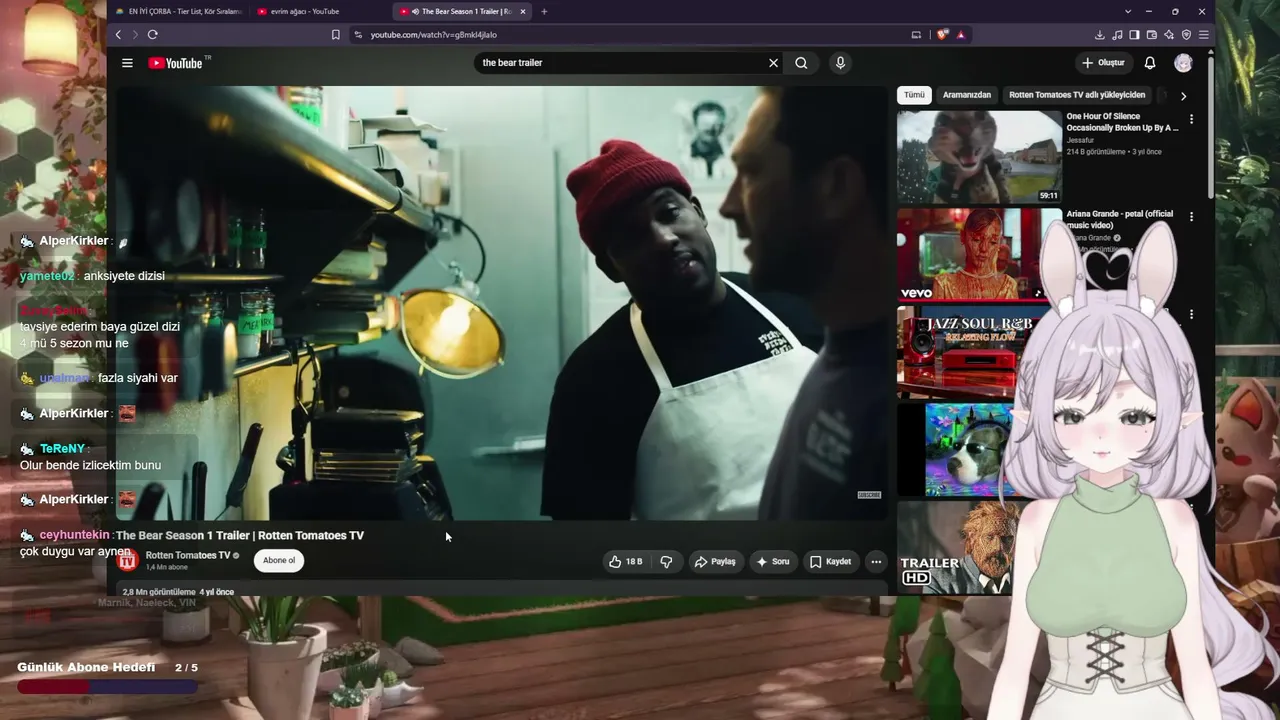The image size is (1280, 720).
Task: Open the Leo AI sparkle icon
Action: click(x=1168, y=35)
